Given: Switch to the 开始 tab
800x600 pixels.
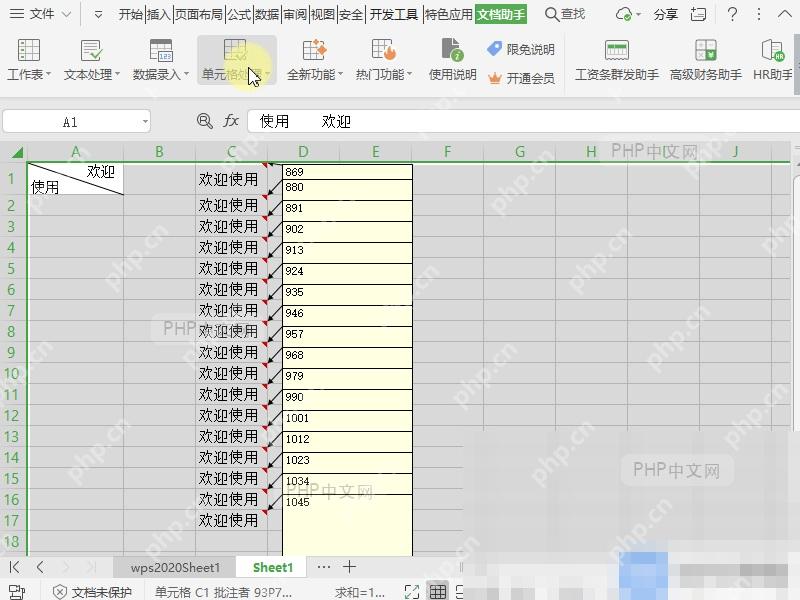Looking at the screenshot, I should pyautogui.click(x=131, y=14).
